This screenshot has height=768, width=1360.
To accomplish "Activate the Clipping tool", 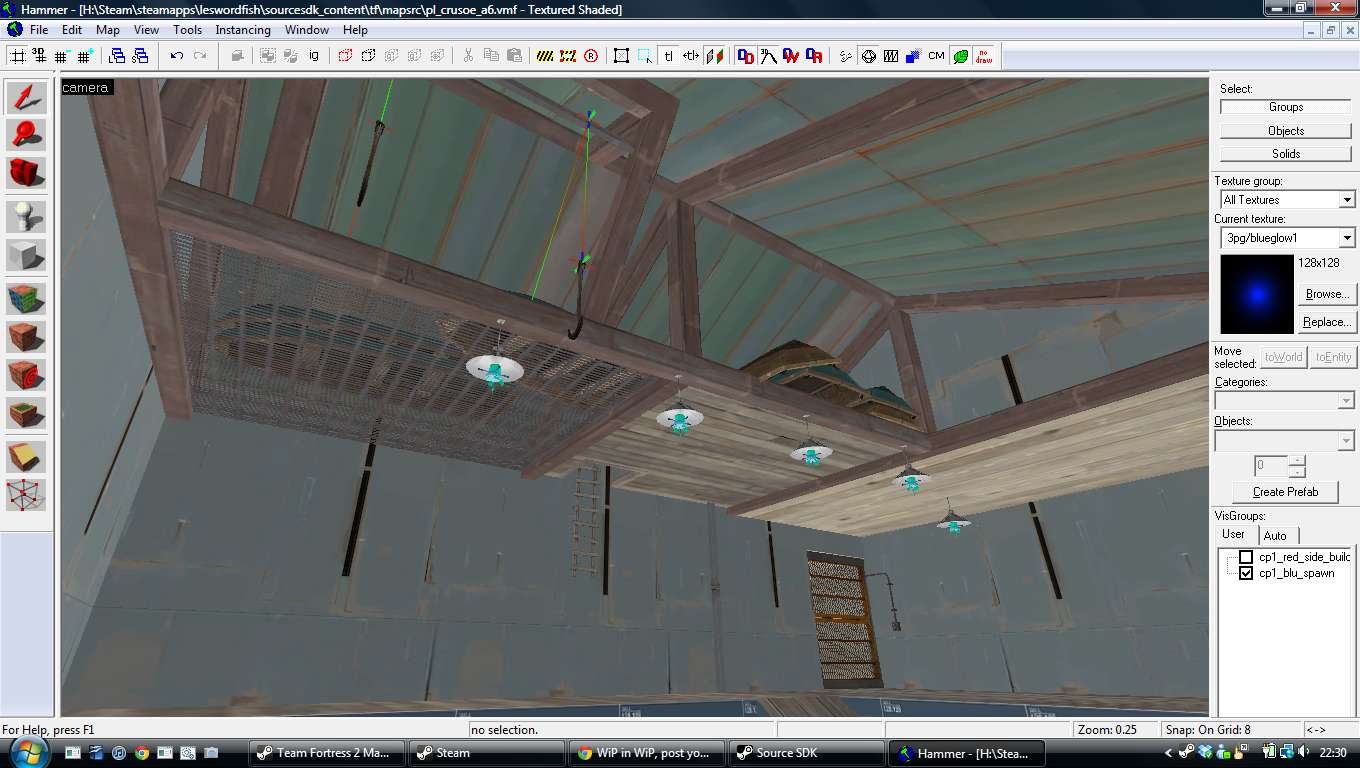I will point(27,457).
